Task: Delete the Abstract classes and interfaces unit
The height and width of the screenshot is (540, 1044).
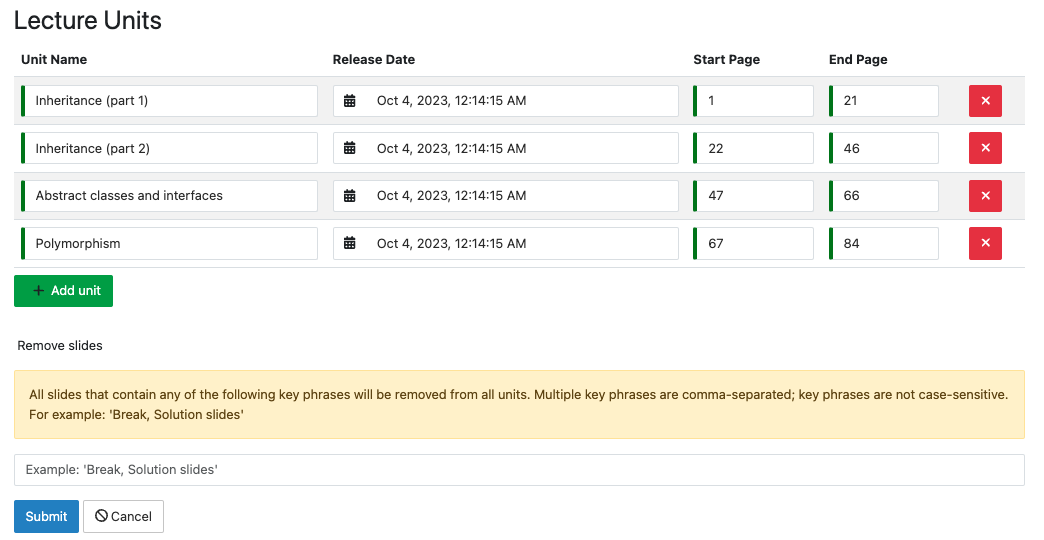Action: pos(984,196)
